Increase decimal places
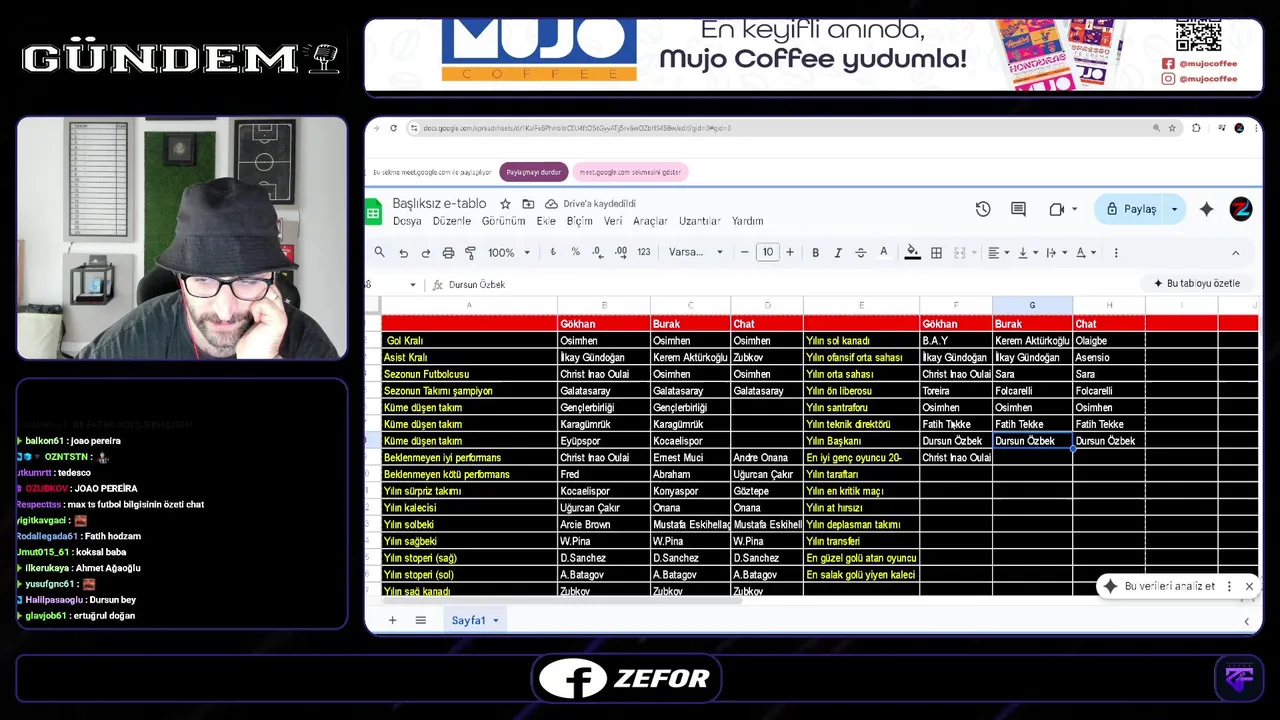The height and width of the screenshot is (720, 1280). (620, 253)
